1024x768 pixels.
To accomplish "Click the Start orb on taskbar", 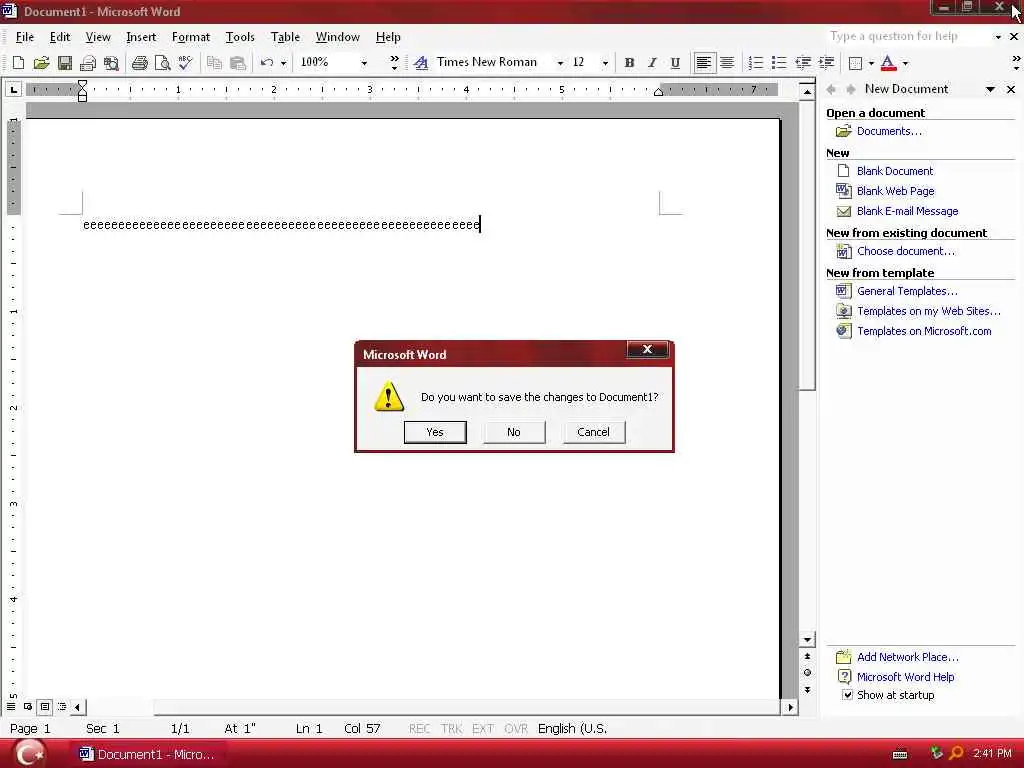I will pyautogui.click(x=30, y=754).
